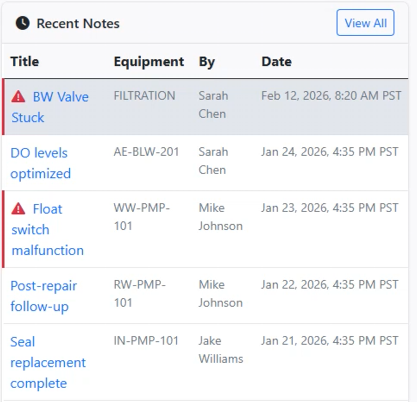Click the warning icon beside Float switch
This screenshot has width=417, height=402.
tap(18, 209)
